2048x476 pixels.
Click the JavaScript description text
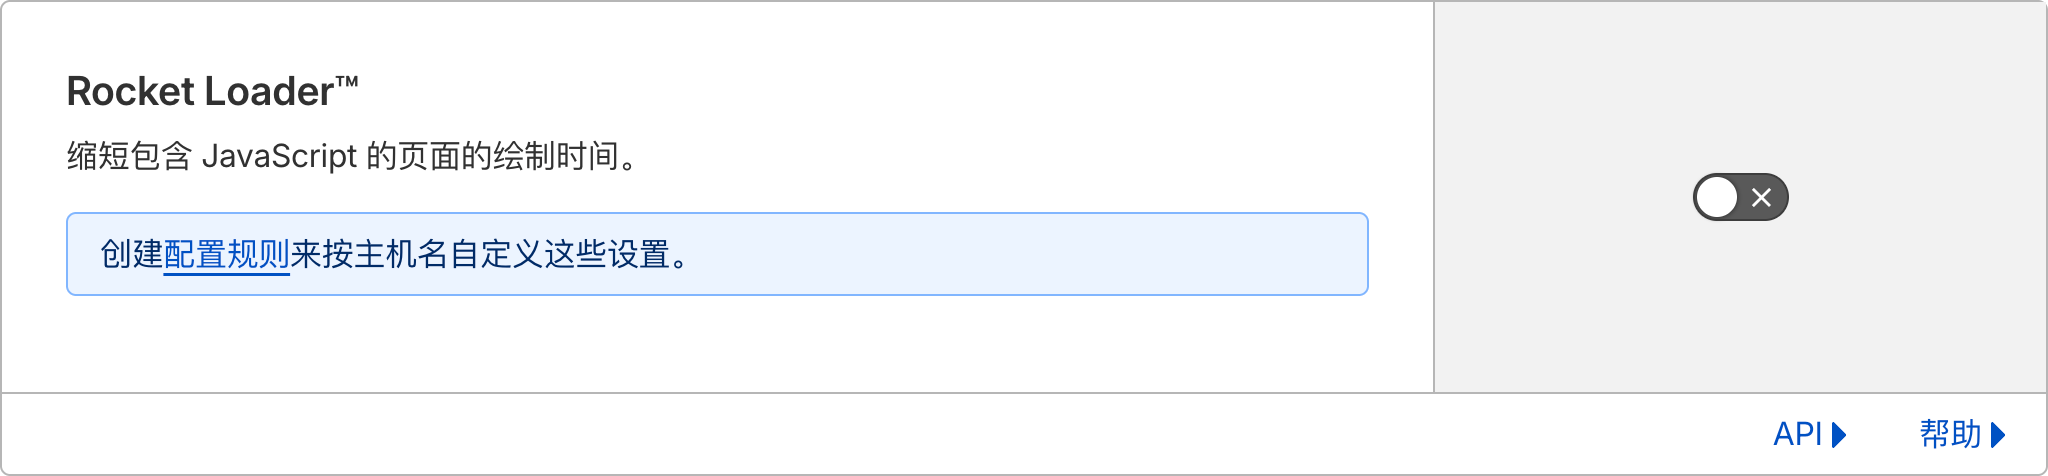pyautogui.click(x=350, y=157)
